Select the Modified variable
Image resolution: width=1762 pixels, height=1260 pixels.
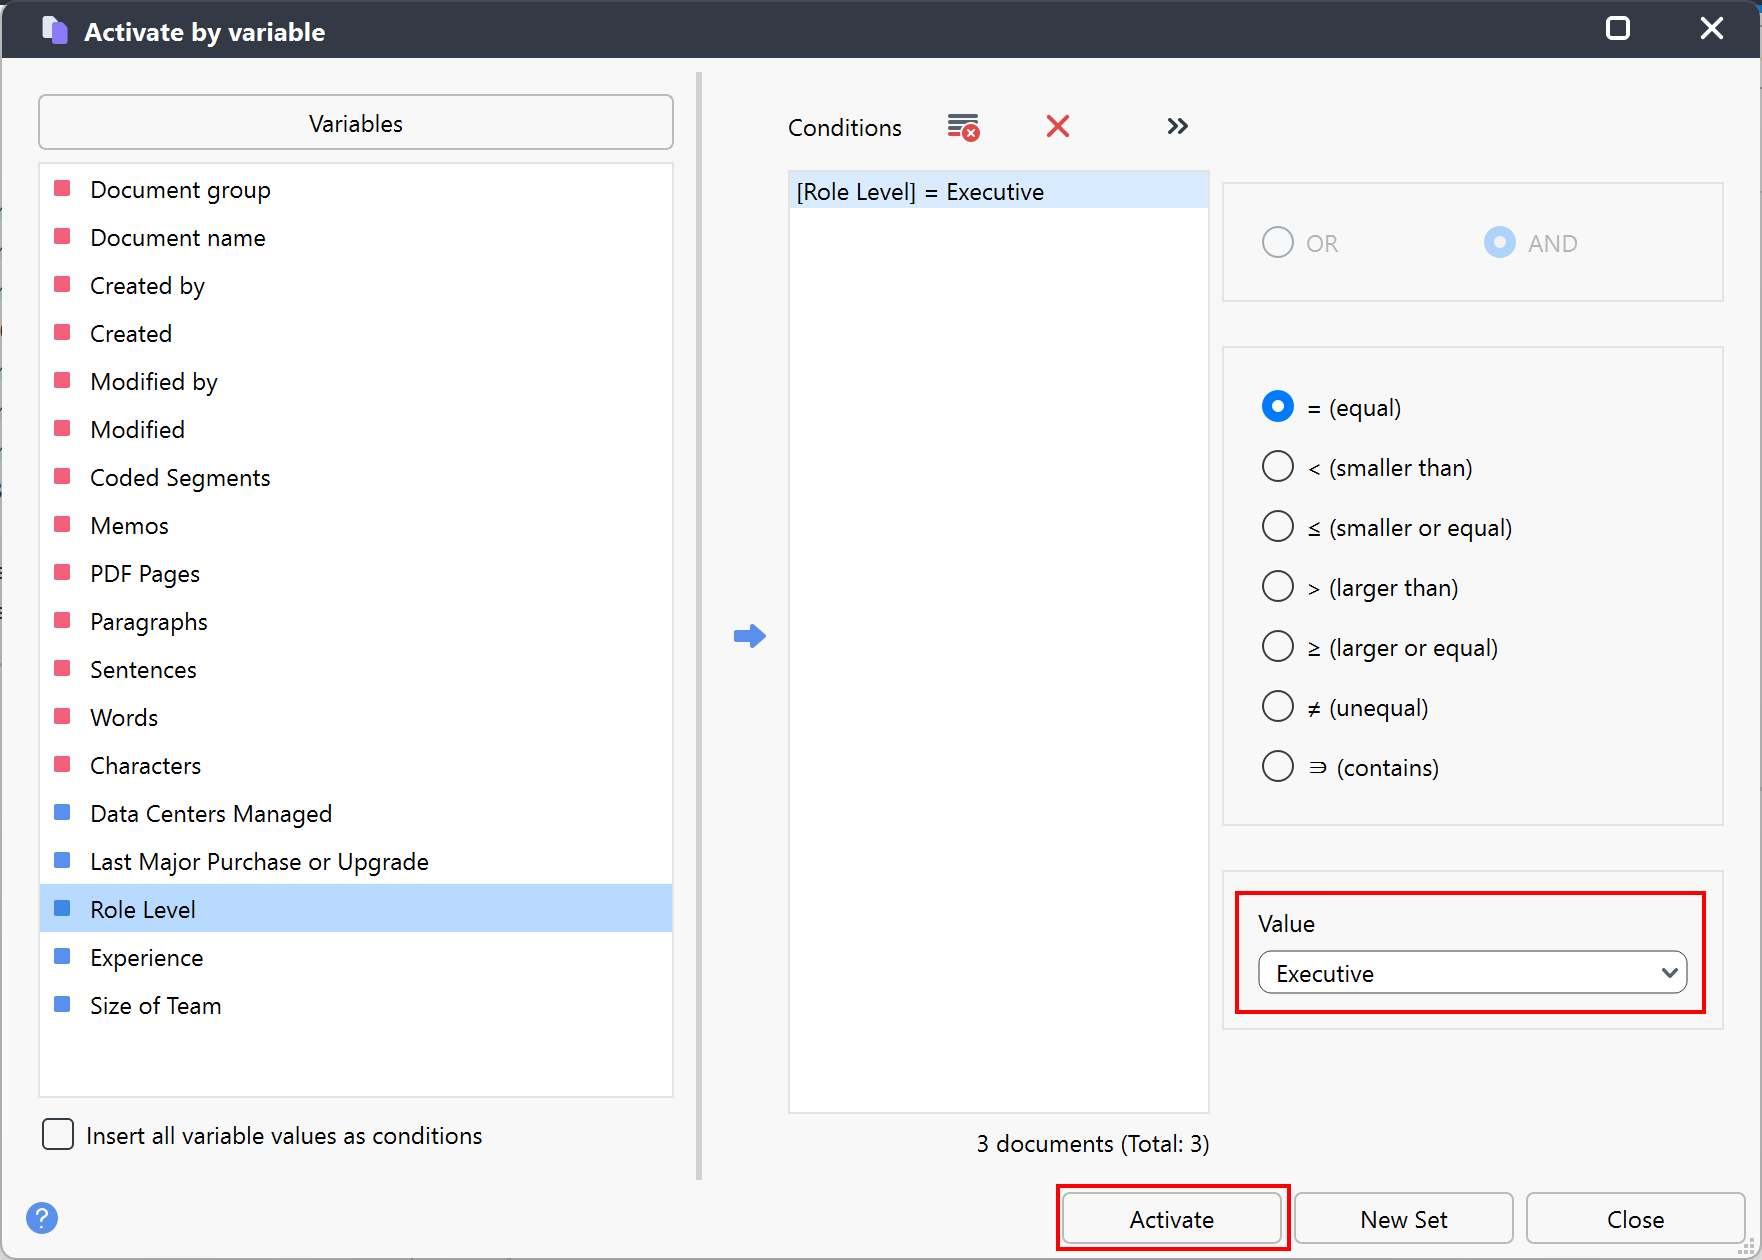(356, 429)
